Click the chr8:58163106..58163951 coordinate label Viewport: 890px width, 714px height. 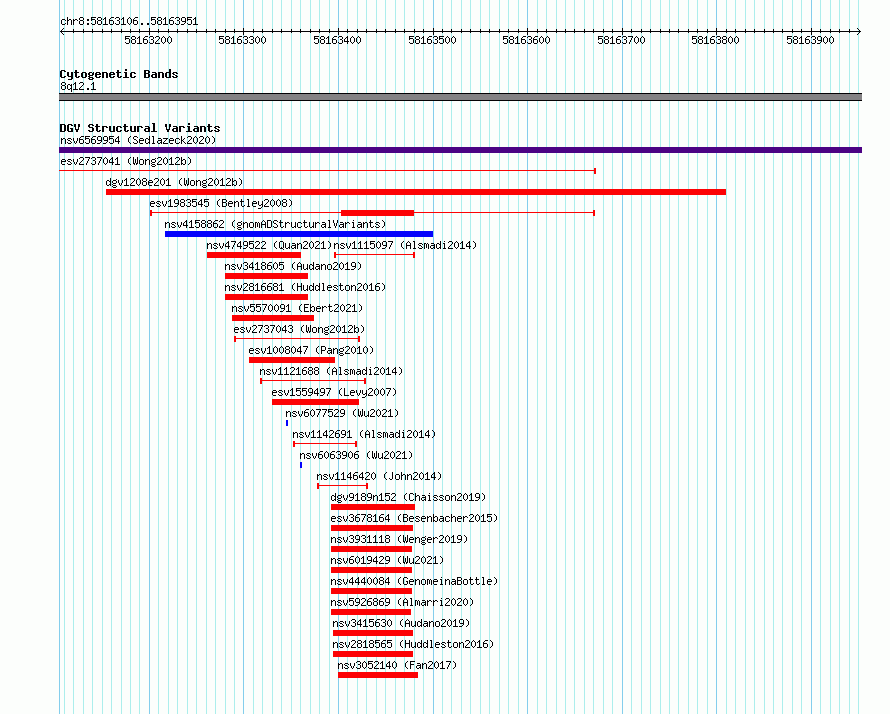click(x=129, y=21)
